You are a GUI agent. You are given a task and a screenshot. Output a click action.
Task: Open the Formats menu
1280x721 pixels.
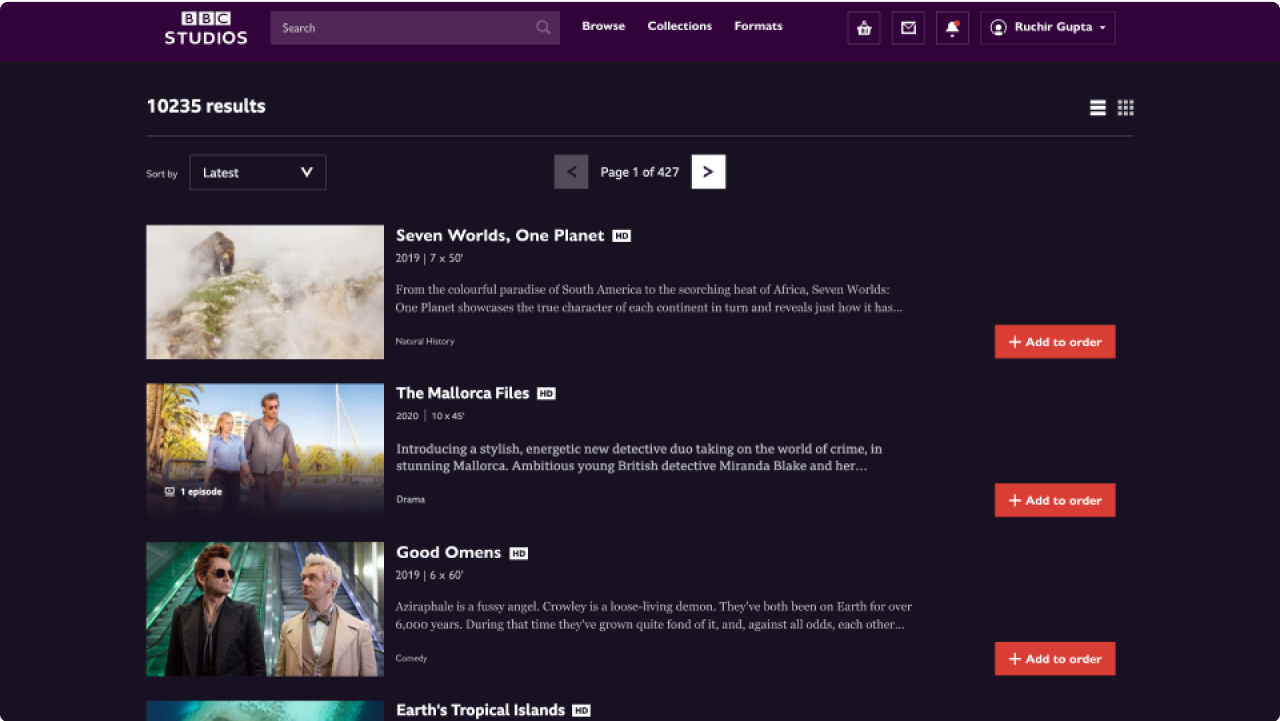[758, 26]
